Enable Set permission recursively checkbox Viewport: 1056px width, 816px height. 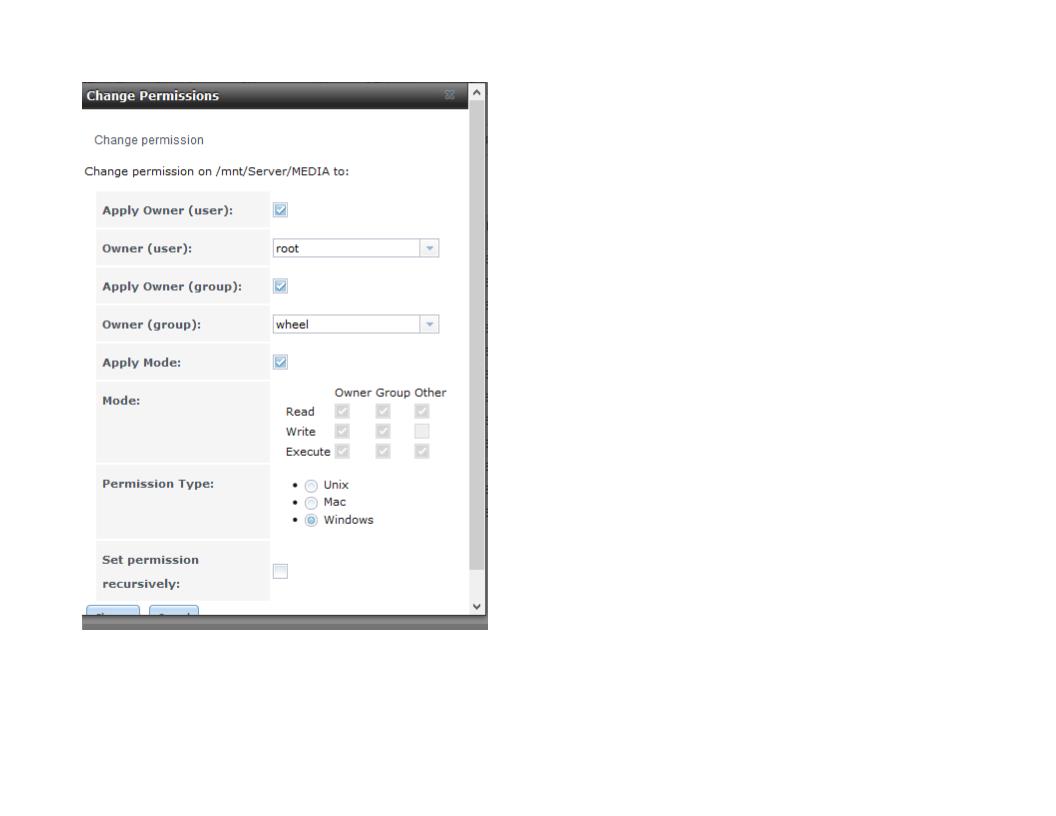coord(280,572)
